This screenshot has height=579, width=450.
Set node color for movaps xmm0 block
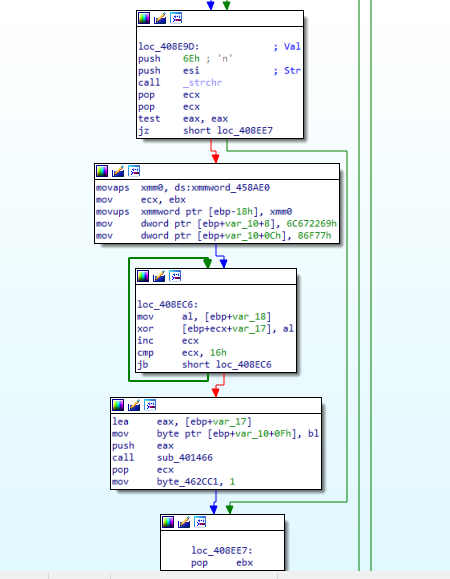pyautogui.click(x=102, y=171)
